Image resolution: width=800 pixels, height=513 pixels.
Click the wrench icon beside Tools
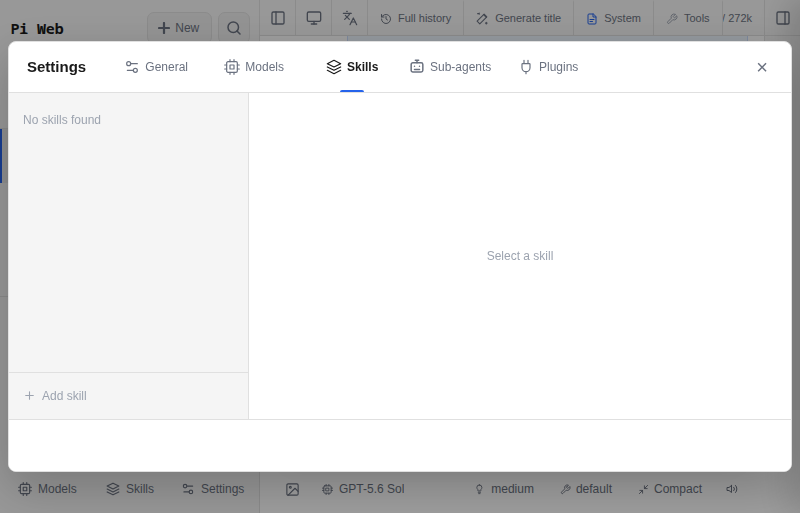(x=672, y=19)
